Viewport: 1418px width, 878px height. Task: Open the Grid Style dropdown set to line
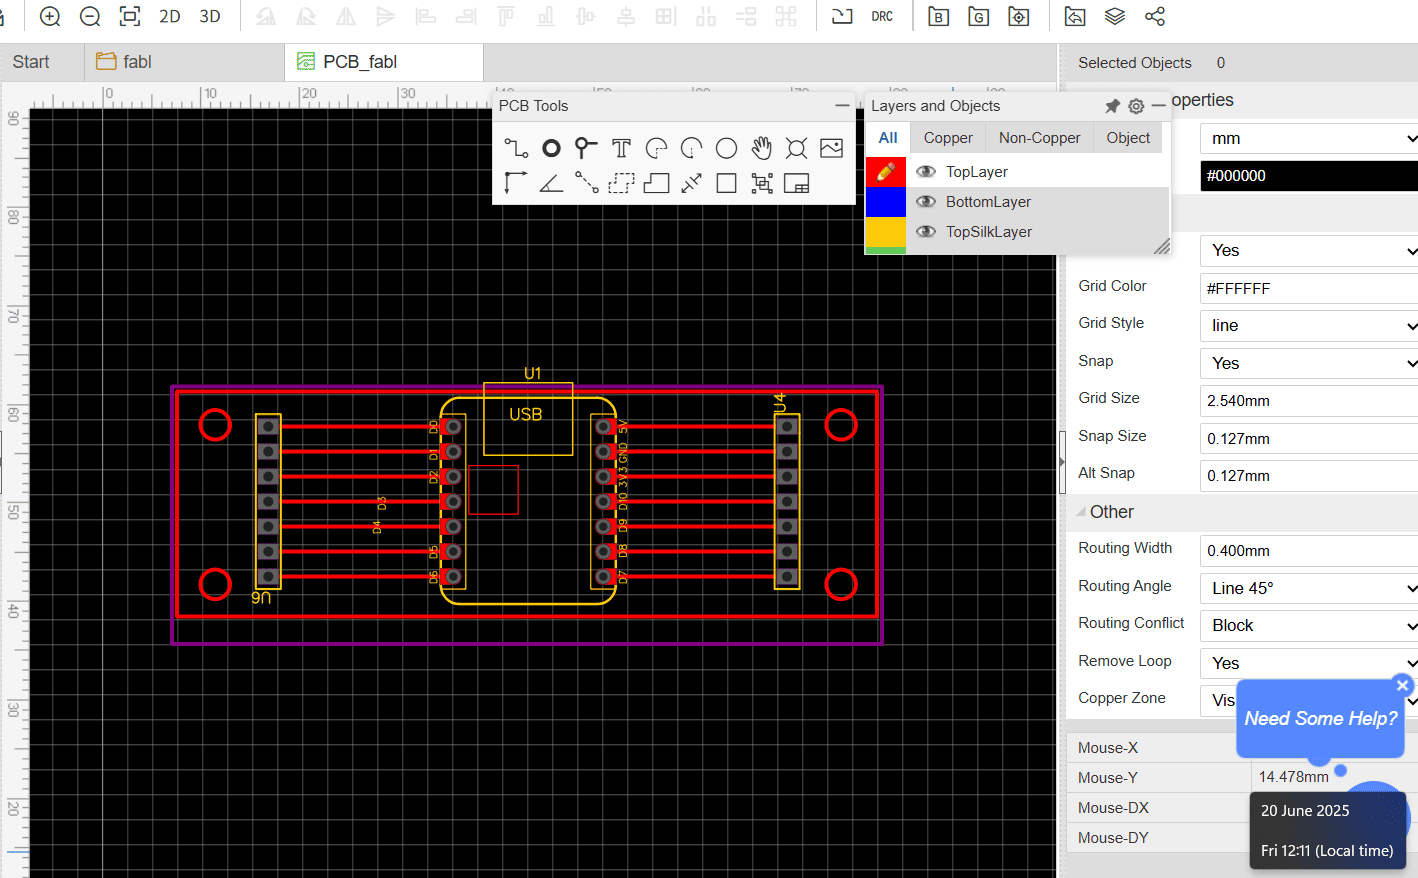1309,325
